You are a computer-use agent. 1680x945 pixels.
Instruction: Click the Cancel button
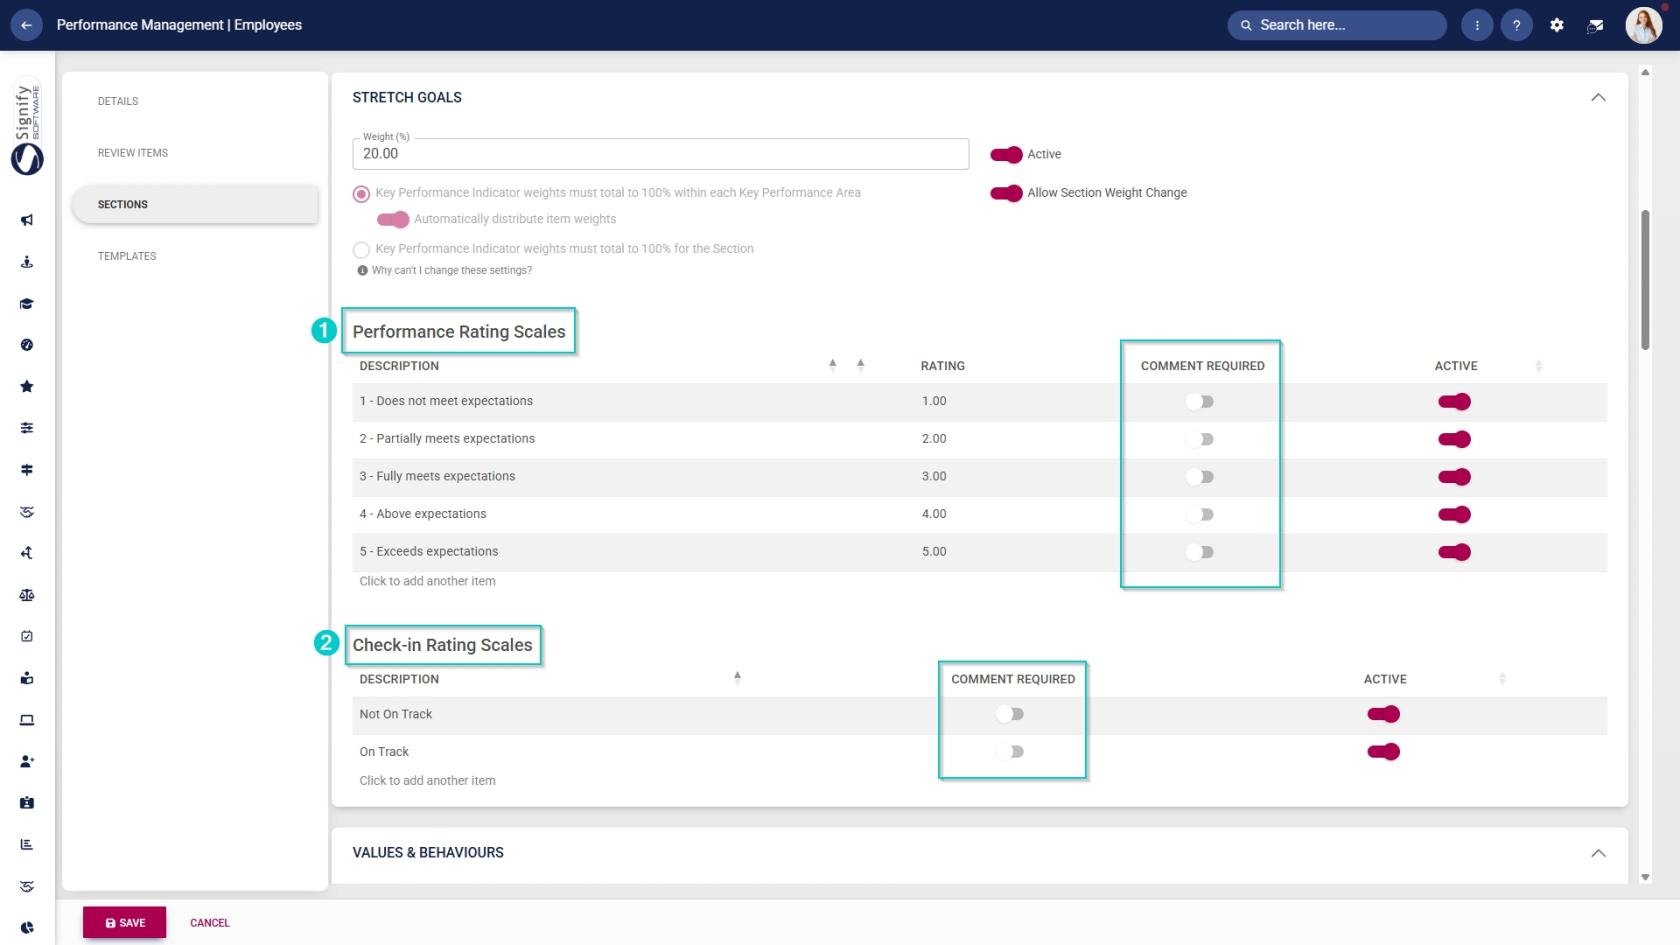coord(210,923)
